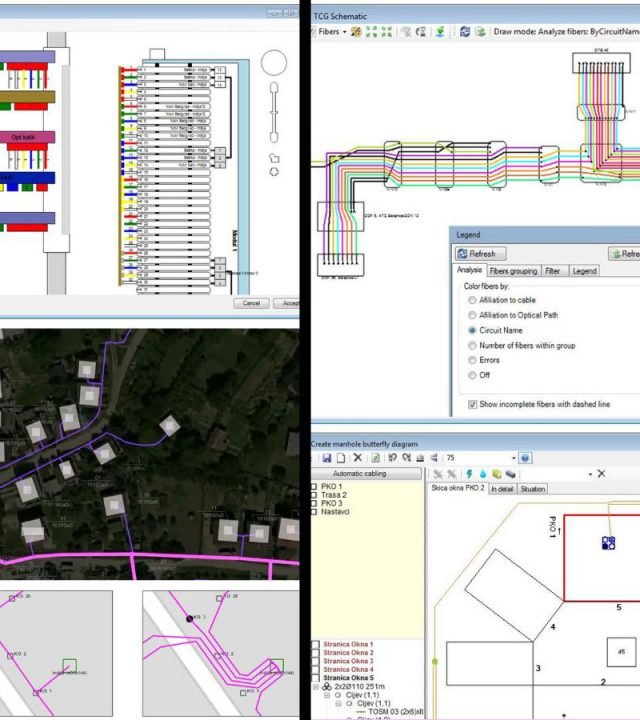Viewport: 640px width, 720px height.
Task: Click the black X delete toolbar icon
Action: tap(358, 458)
